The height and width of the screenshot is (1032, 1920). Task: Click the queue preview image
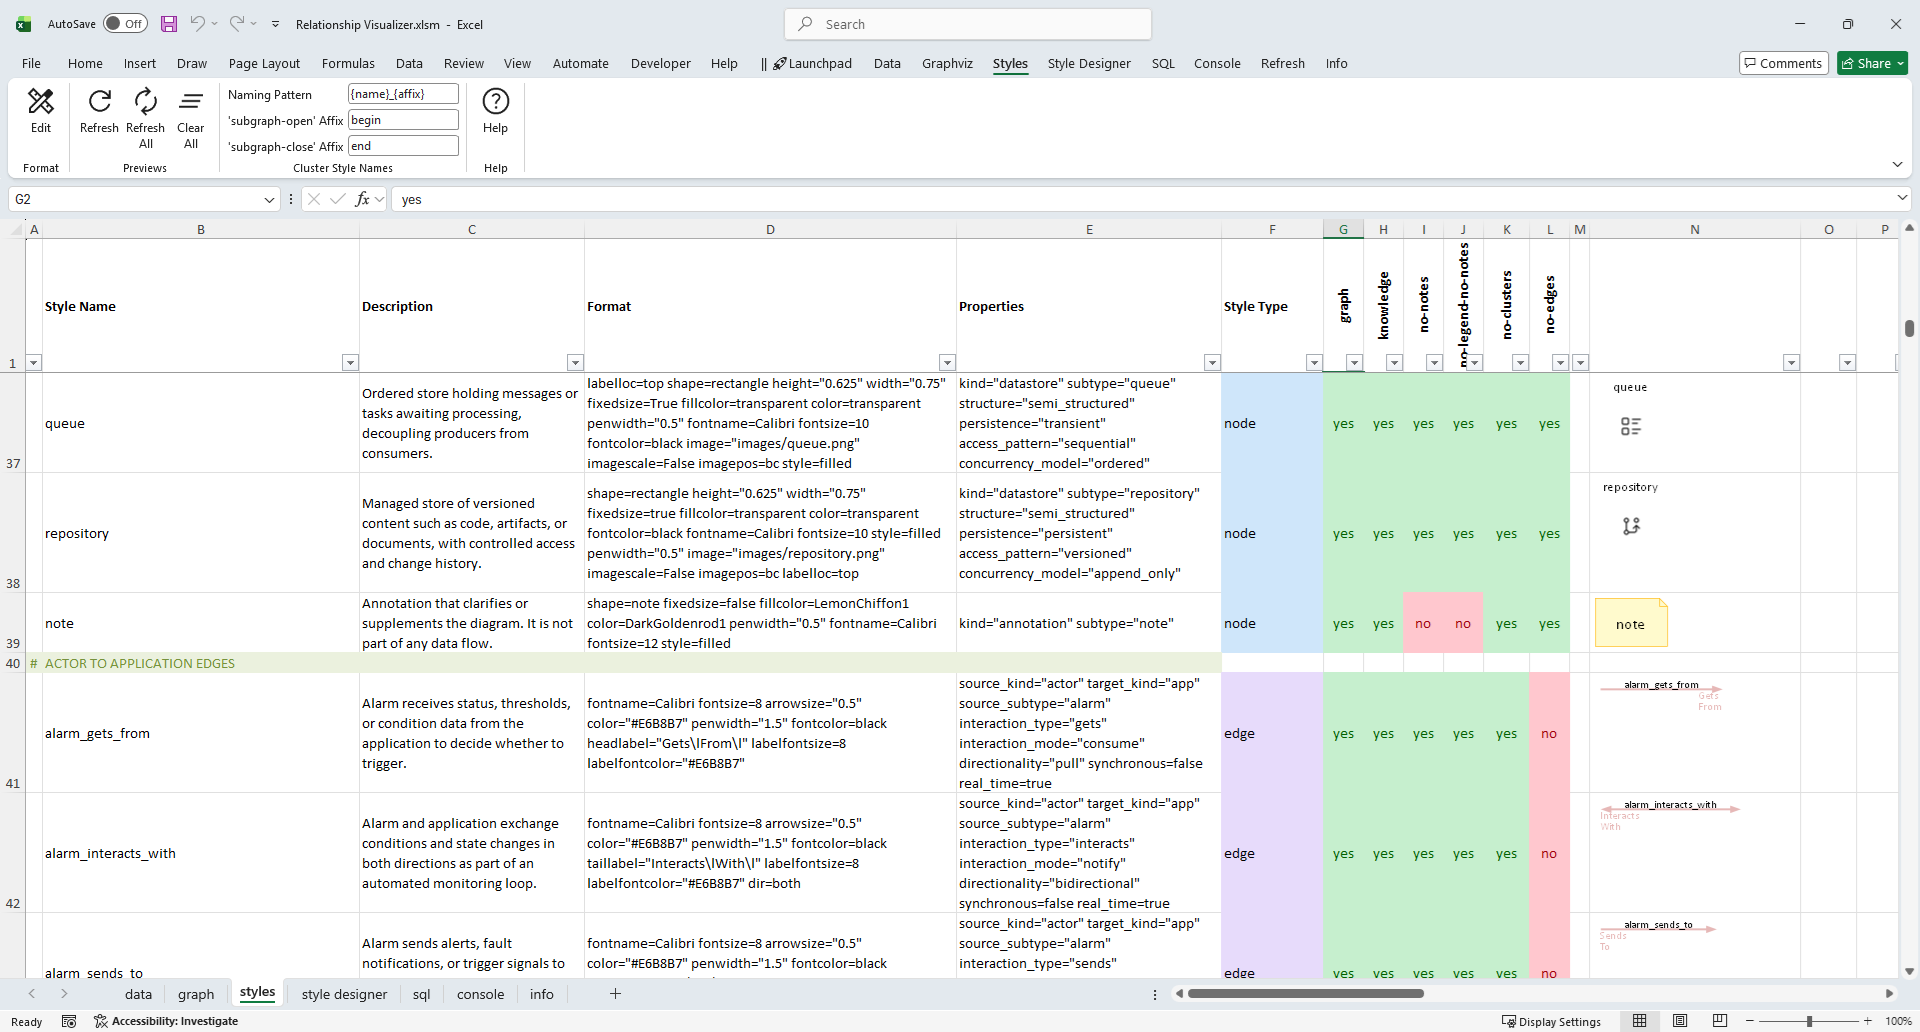pos(1631,426)
